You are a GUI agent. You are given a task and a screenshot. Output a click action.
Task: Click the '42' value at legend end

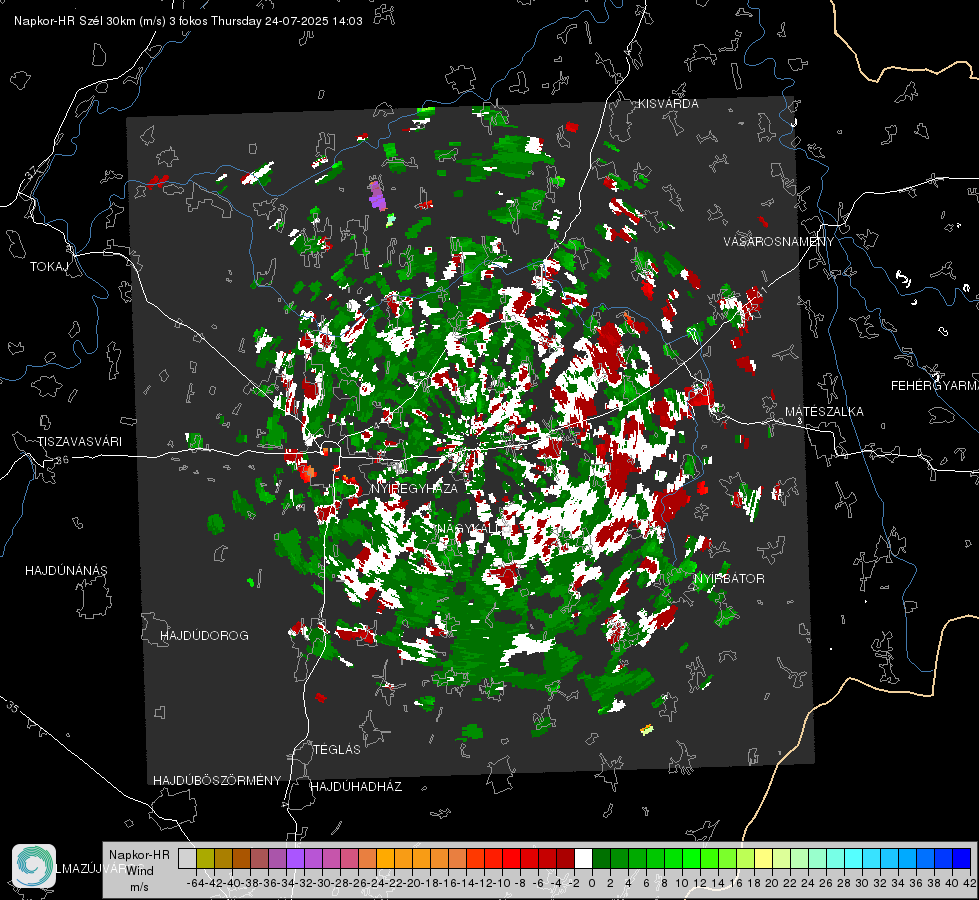pyautogui.click(x=970, y=883)
